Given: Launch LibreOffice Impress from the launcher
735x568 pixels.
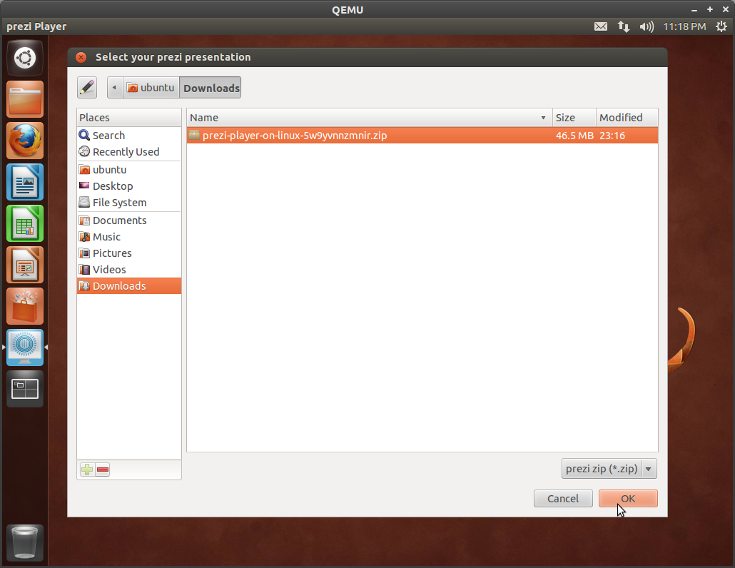Looking at the screenshot, I should [25, 264].
